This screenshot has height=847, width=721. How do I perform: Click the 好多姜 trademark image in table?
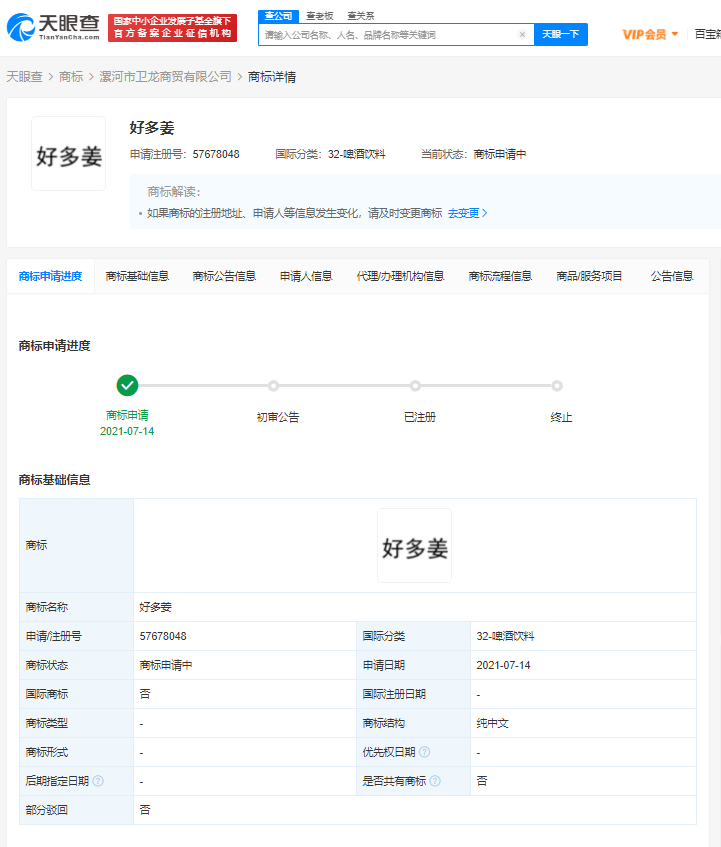click(x=414, y=546)
